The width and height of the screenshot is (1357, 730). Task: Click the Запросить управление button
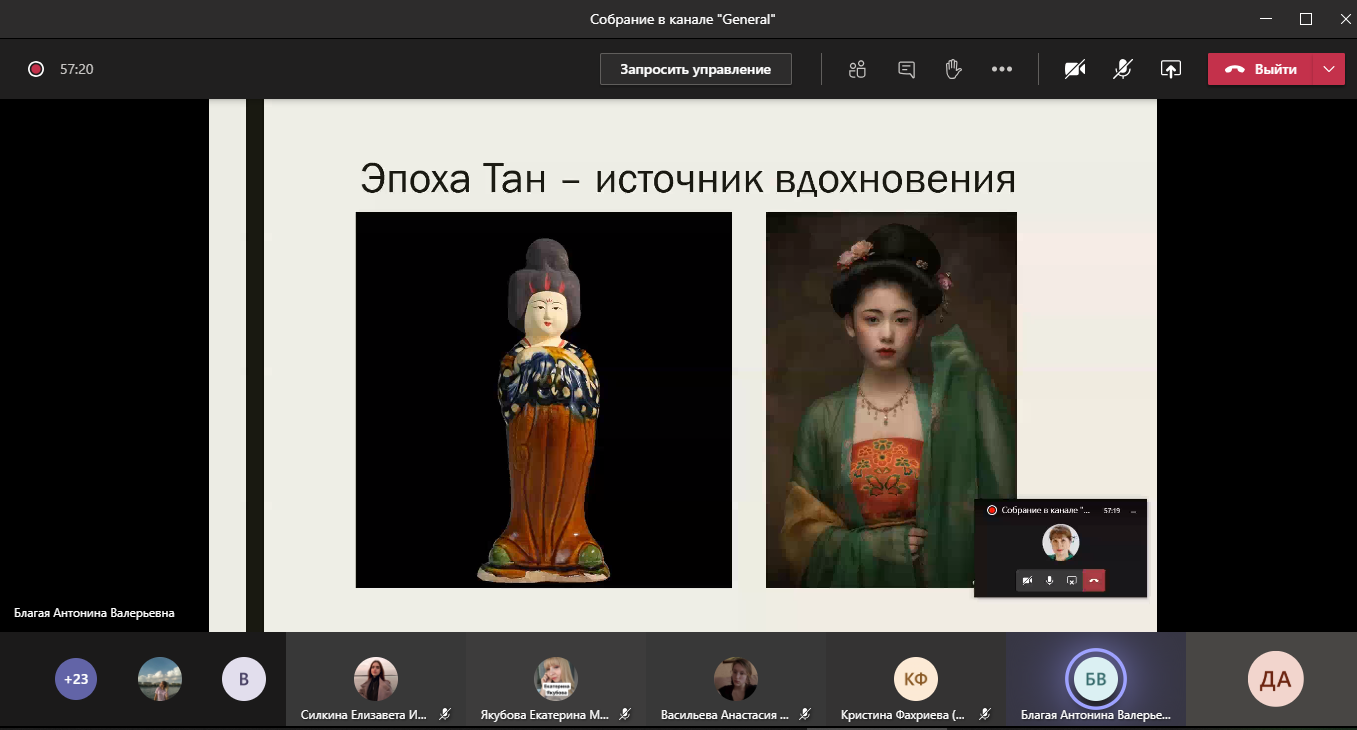pos(695,69)
